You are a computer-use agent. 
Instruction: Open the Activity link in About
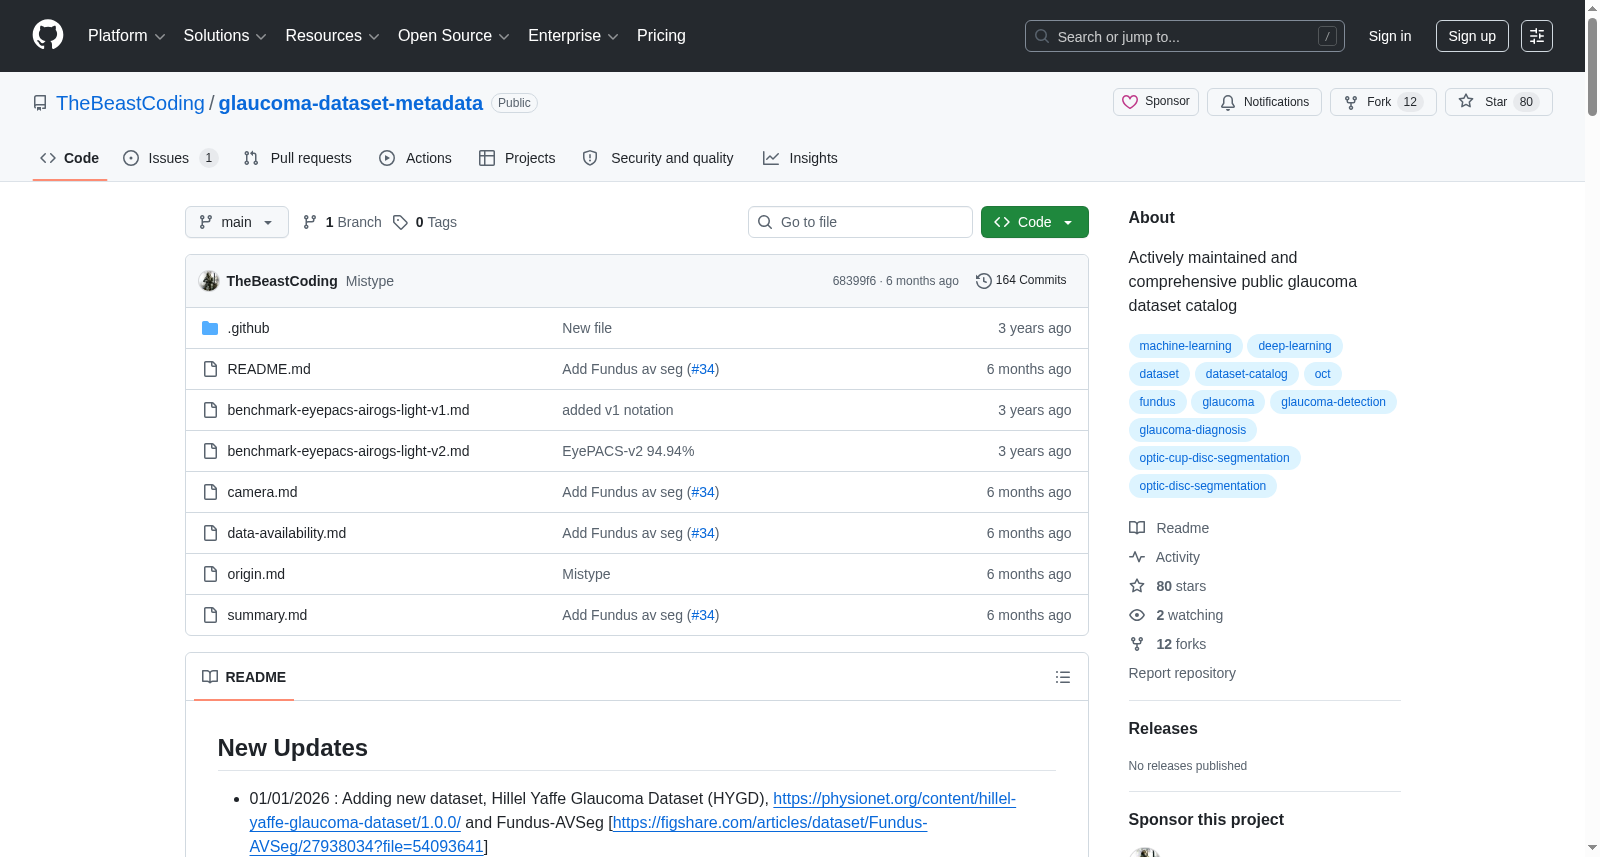click(x=1164, y=557)
